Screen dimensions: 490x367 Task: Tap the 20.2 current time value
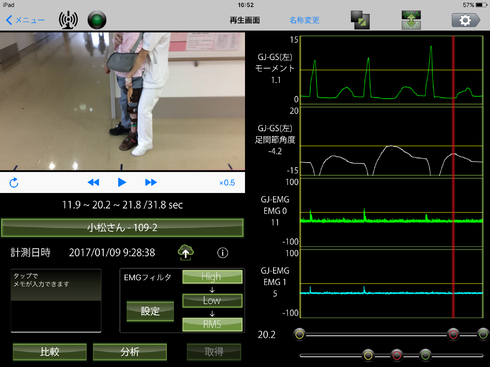267,335
